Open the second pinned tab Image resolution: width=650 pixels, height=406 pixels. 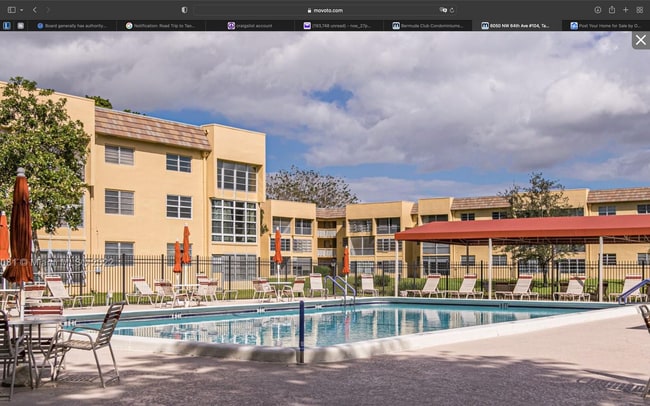click(x=20, y=25)
